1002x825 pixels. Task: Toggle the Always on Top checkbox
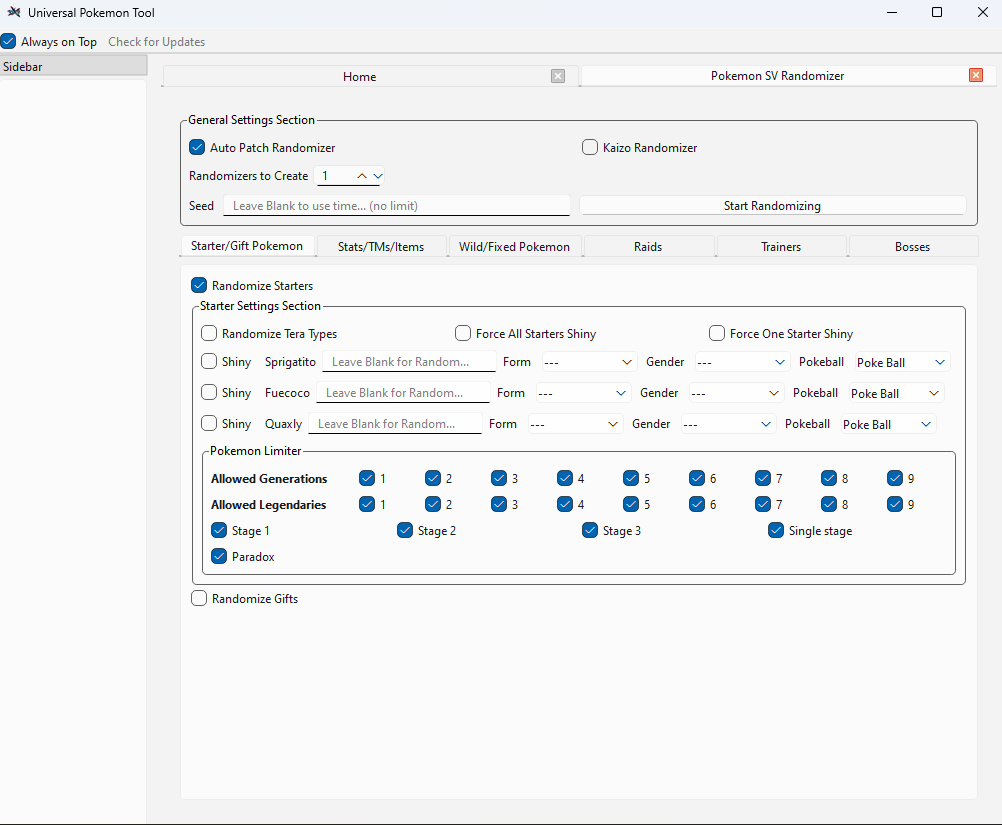coord(9,42)
